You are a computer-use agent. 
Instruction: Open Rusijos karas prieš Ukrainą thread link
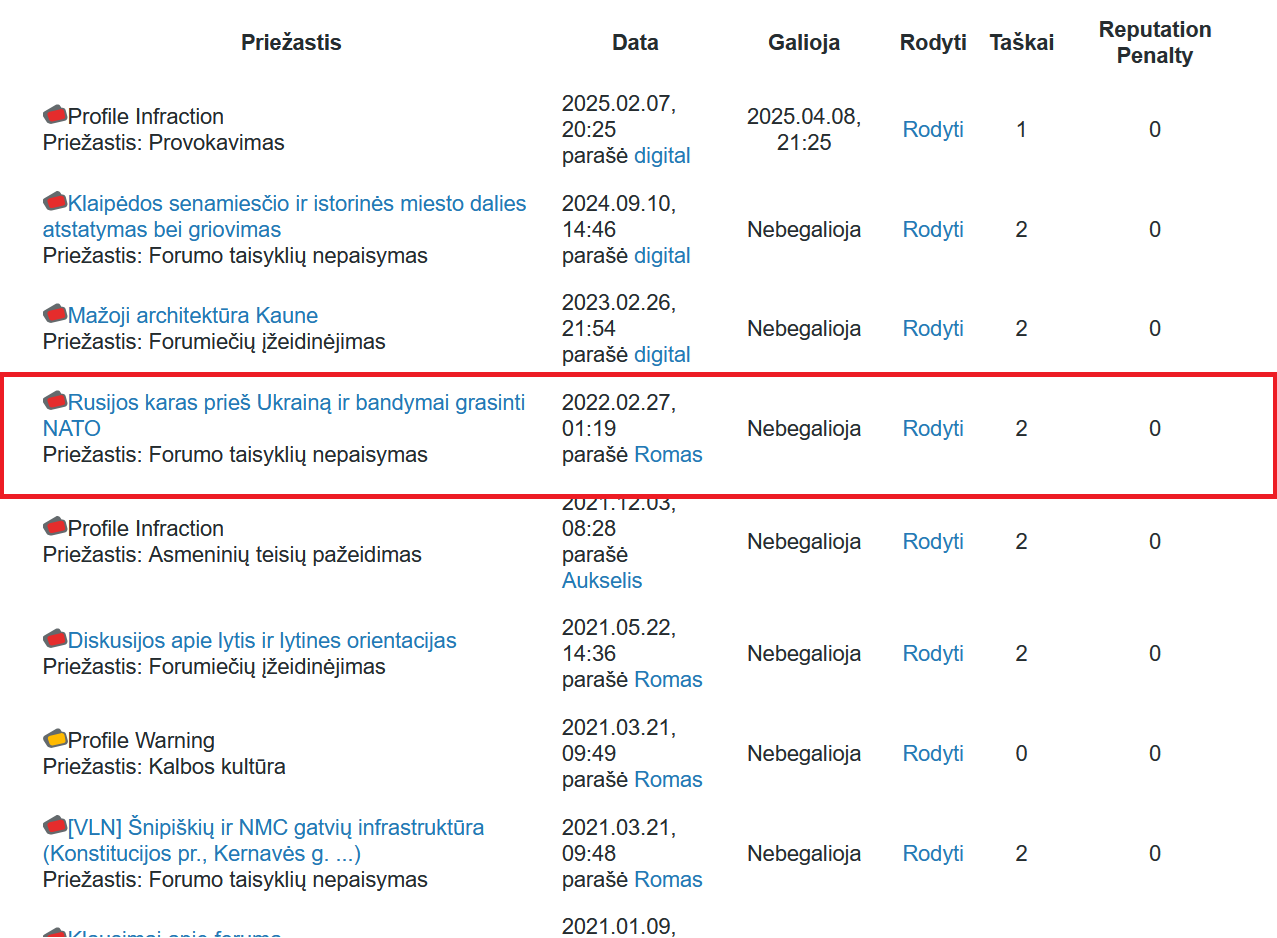[296, 403]
